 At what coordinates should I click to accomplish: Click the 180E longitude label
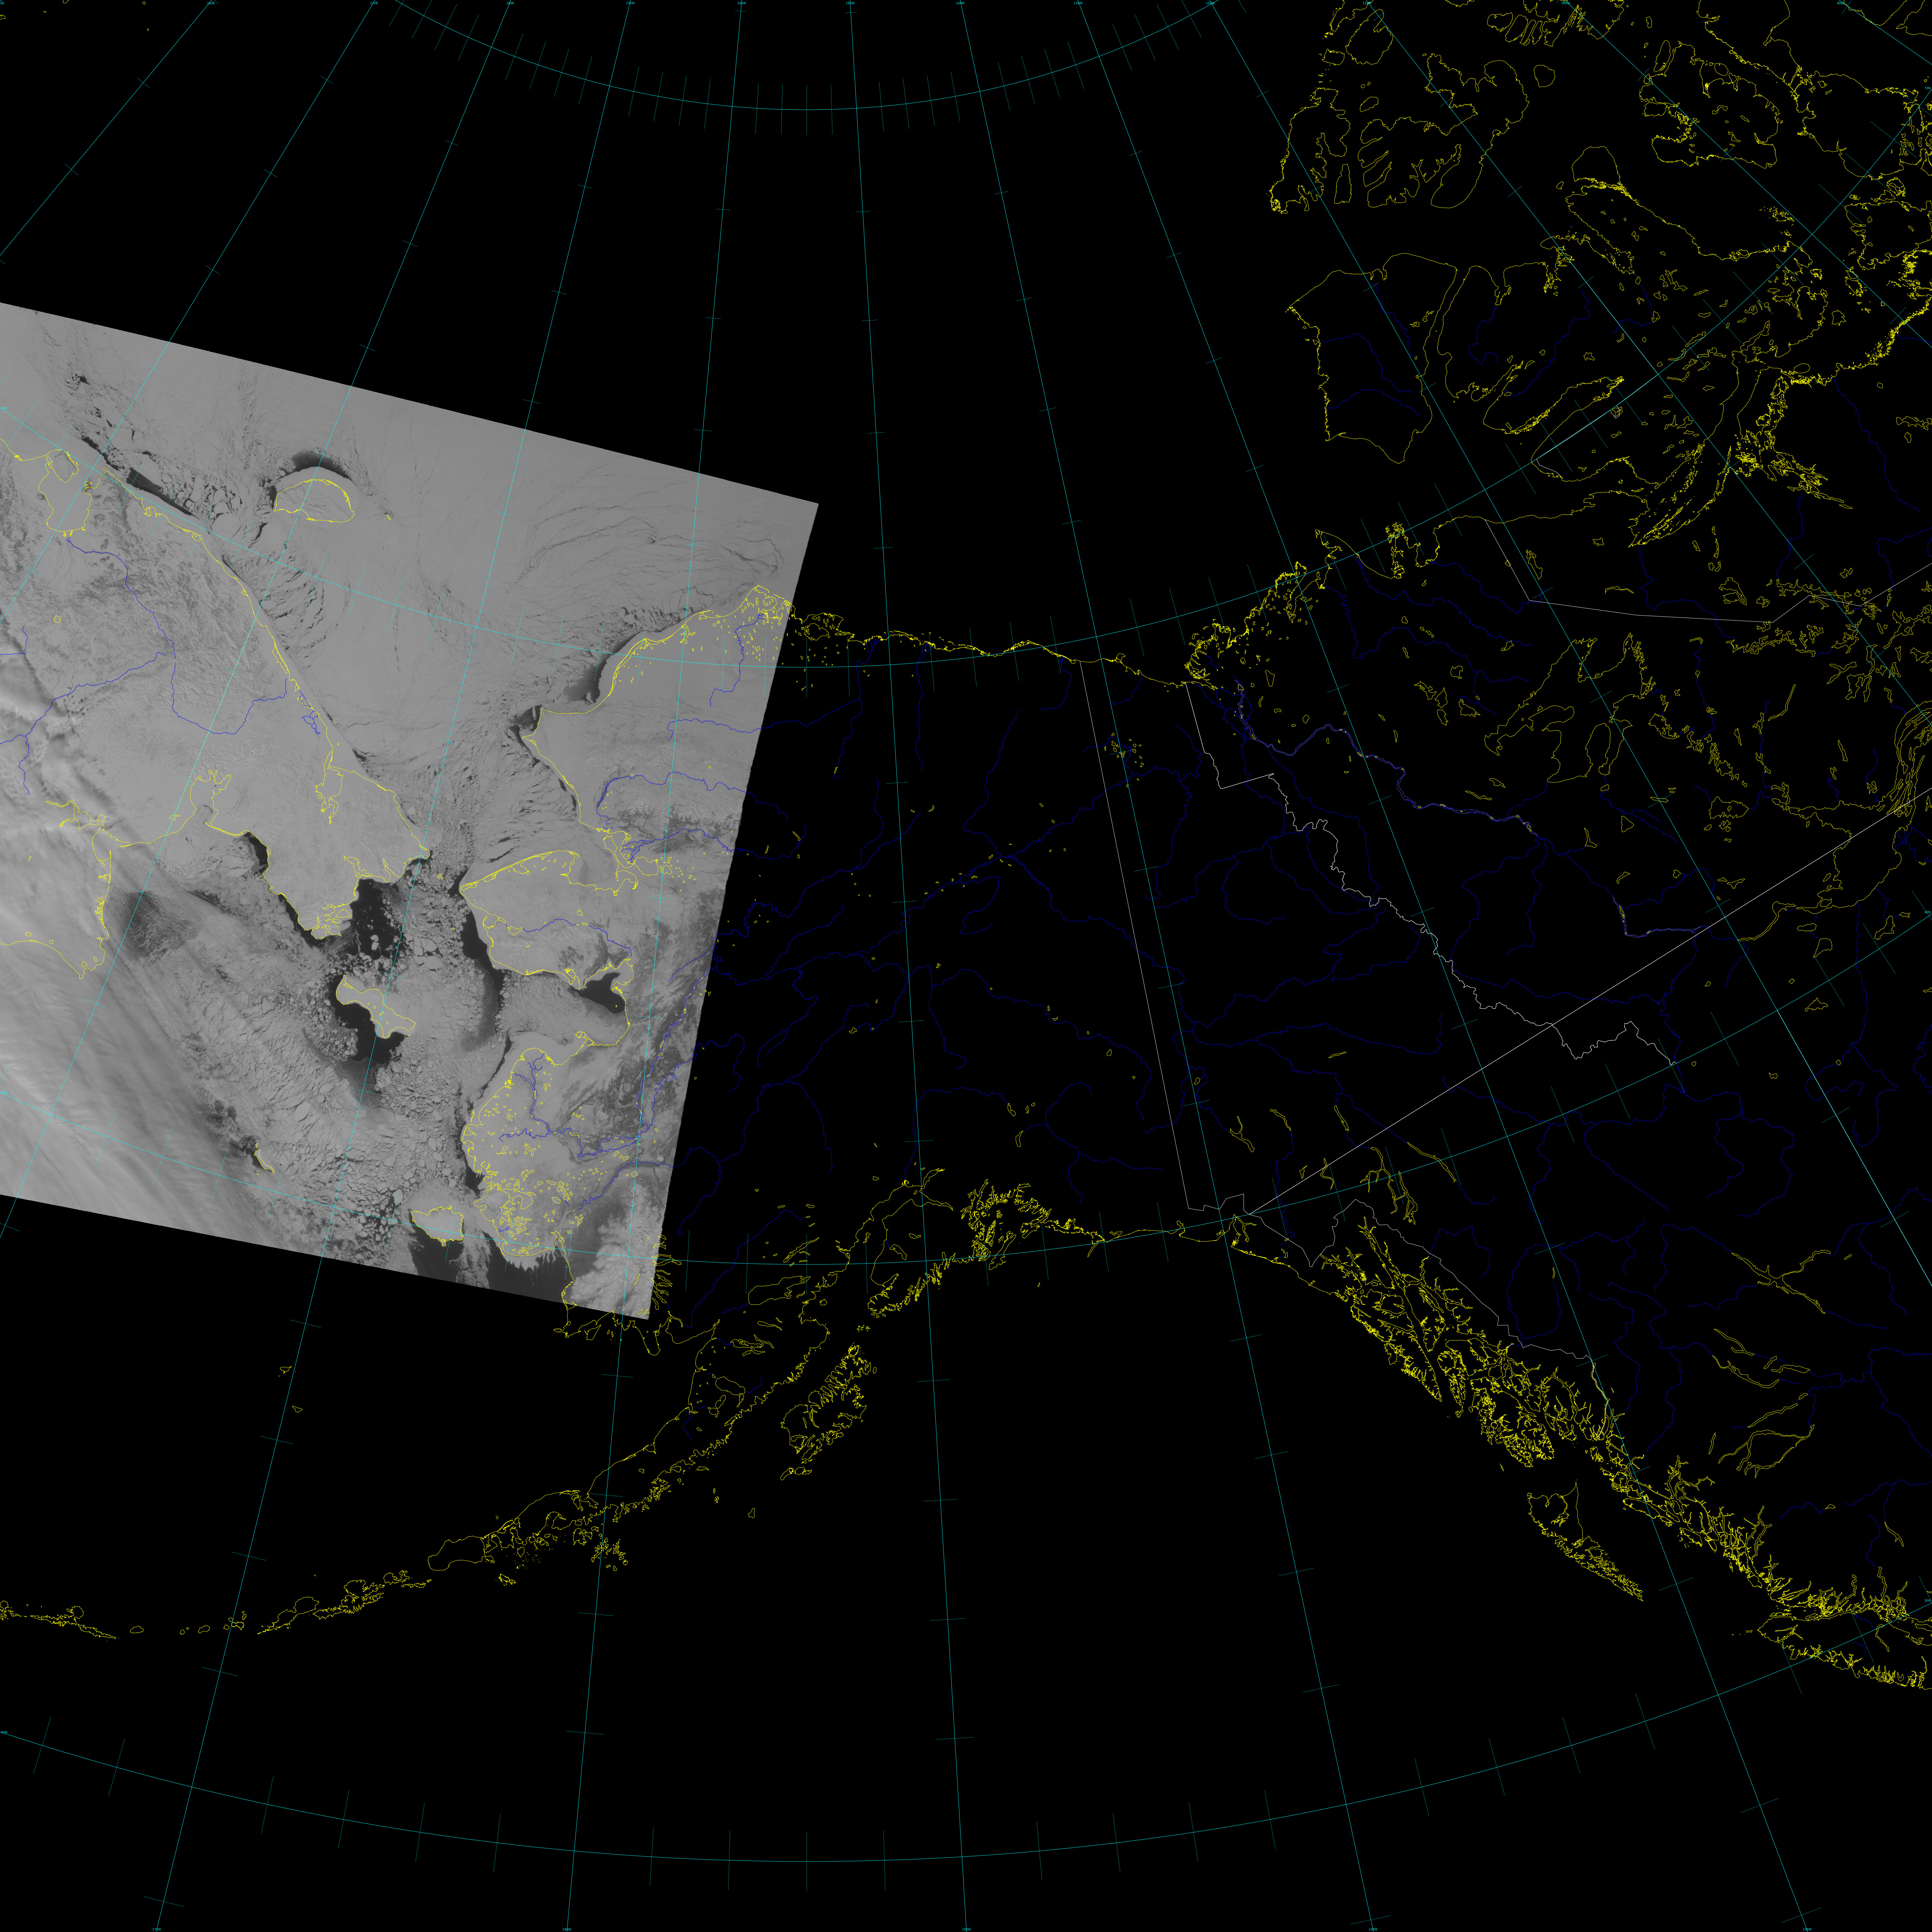tap(510, 3)
